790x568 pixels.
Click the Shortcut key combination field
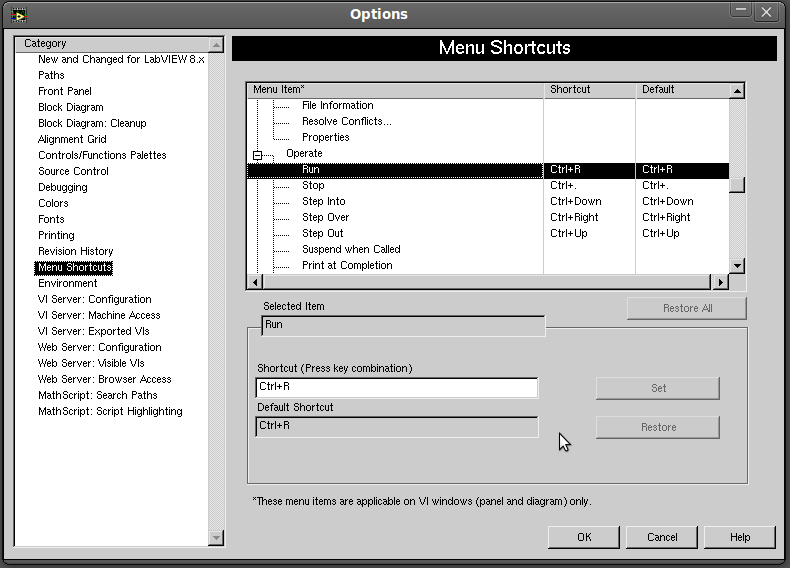(396, 387)
